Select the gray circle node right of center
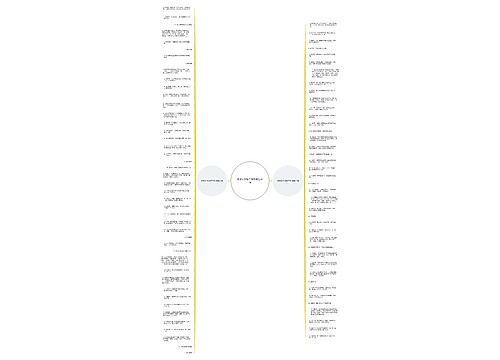Image resolution: width=500 pixels, height=360 pixels. (x=288, y=181)
